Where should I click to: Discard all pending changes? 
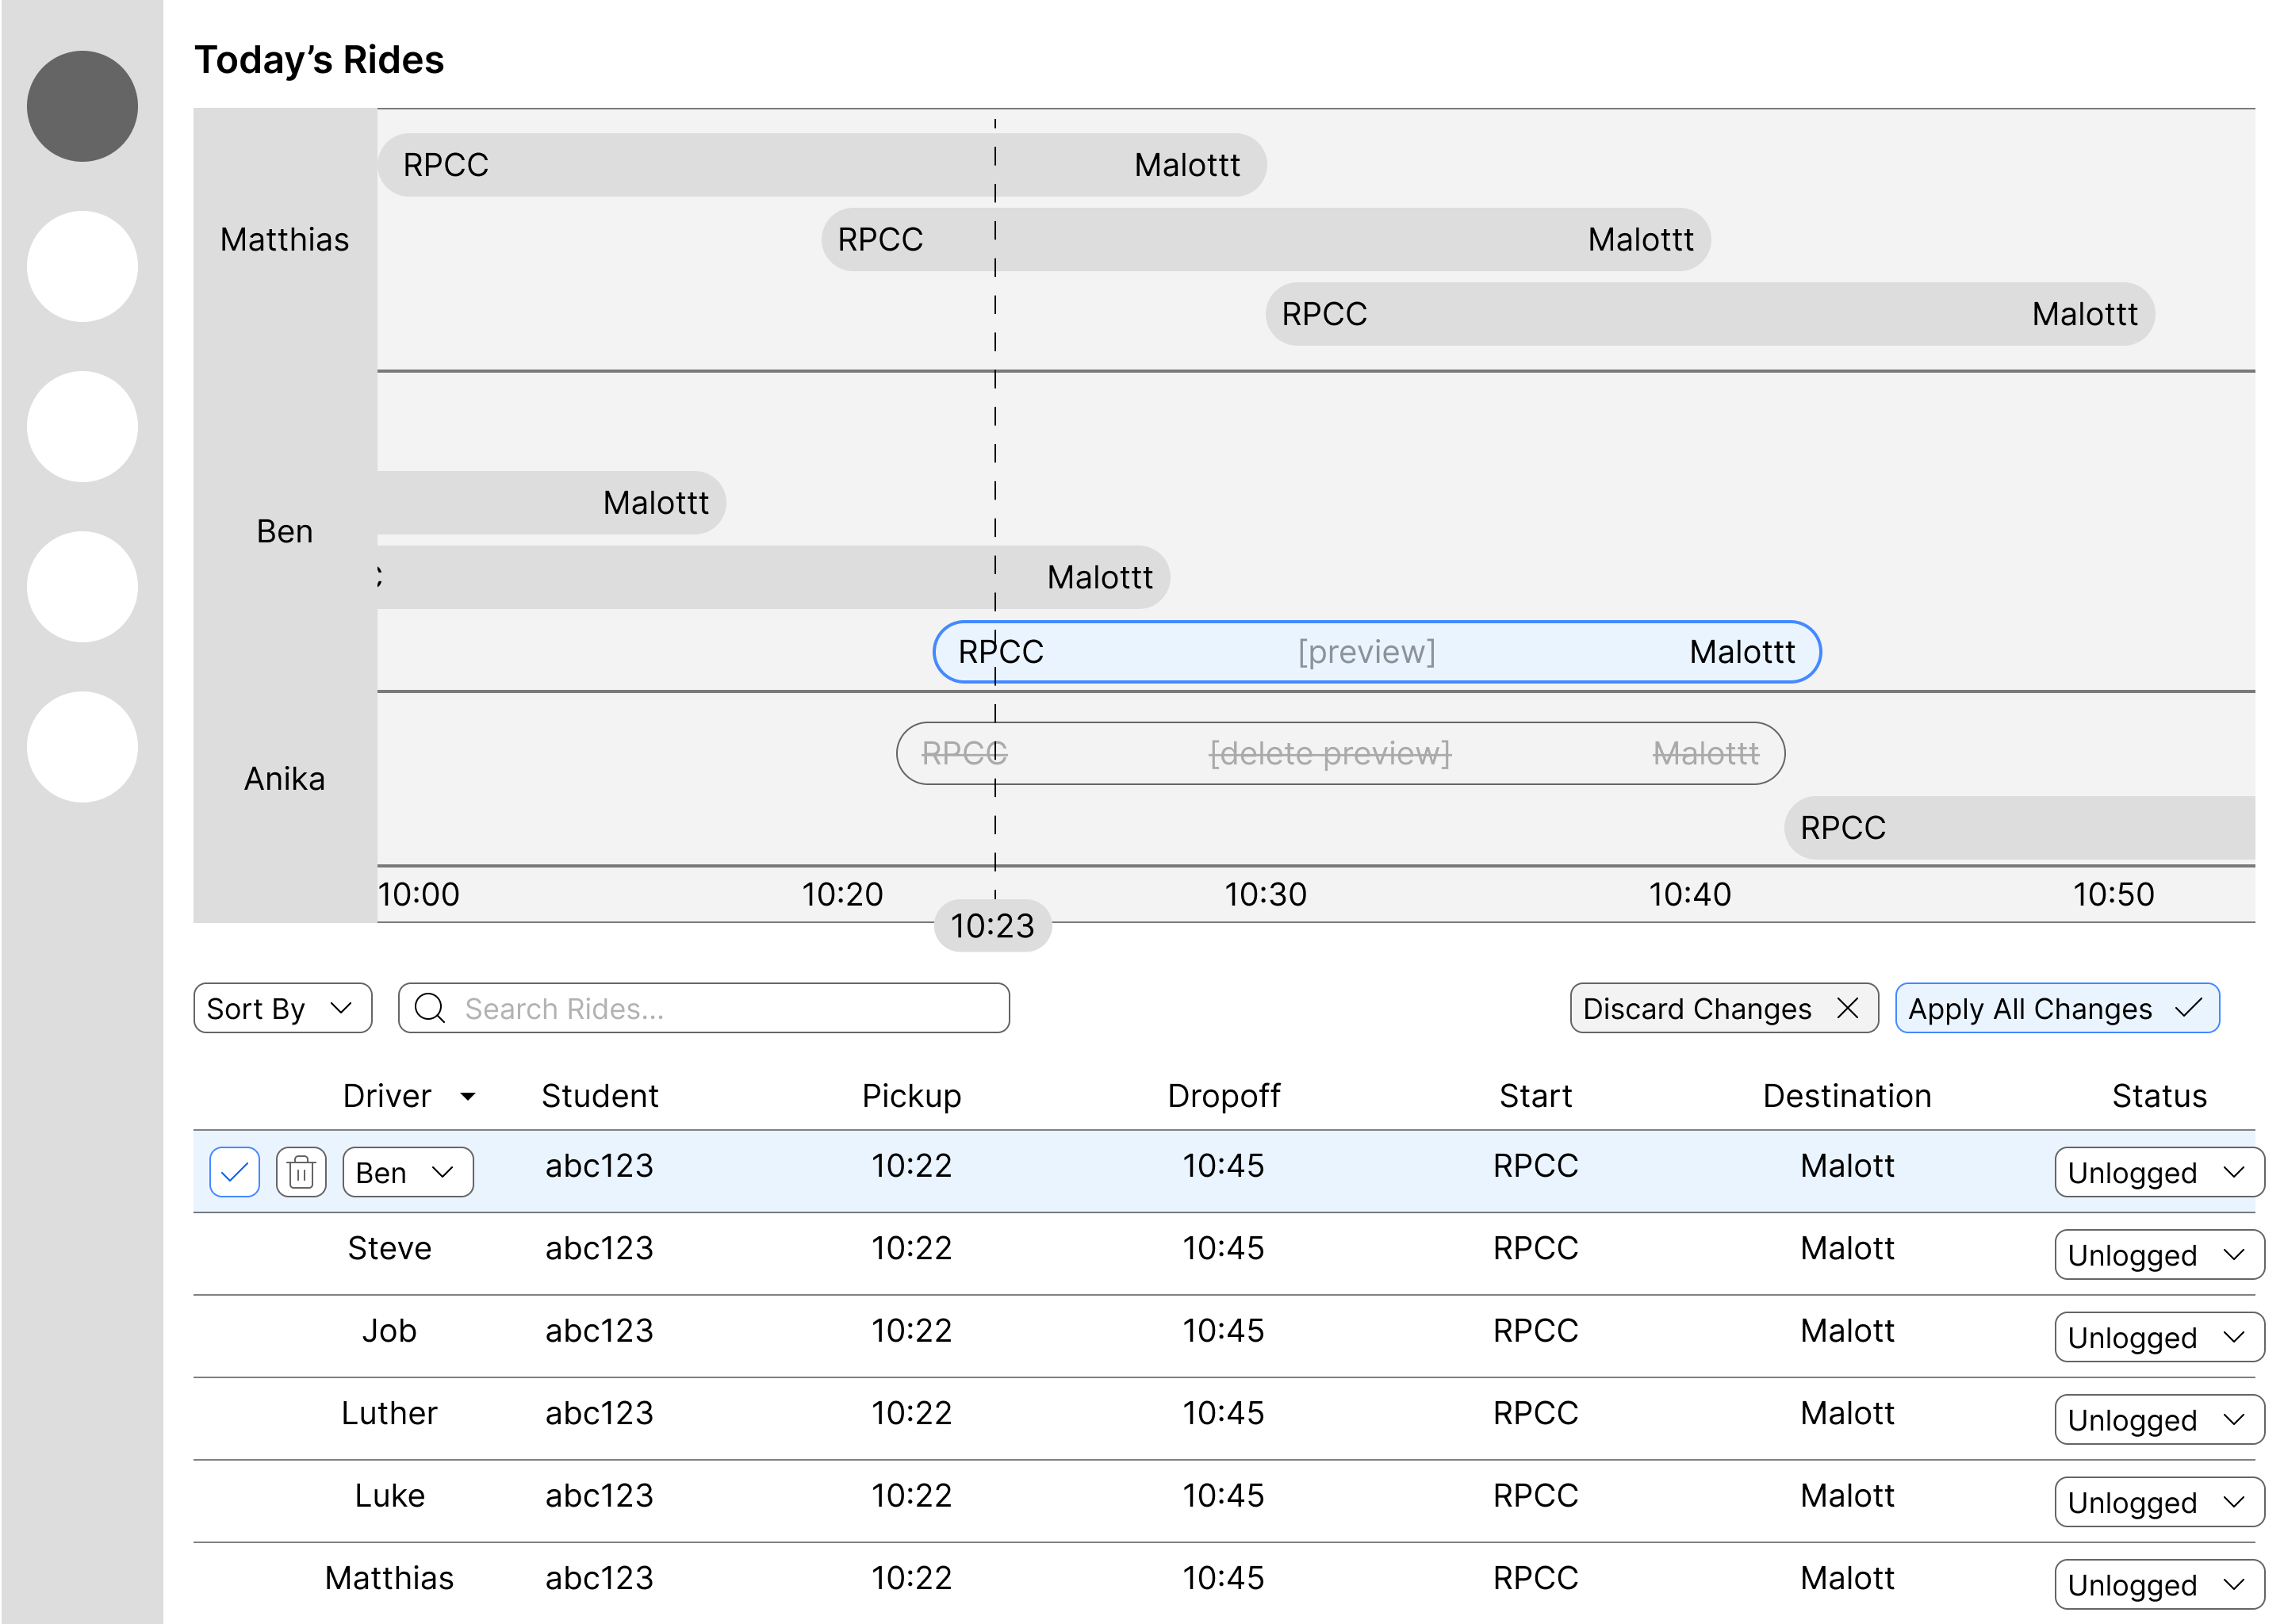(x=1724, y=1008)
